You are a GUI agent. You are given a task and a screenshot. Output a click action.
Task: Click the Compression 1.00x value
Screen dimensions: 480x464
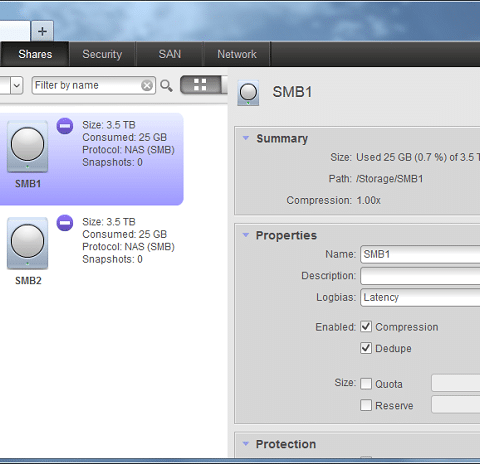click(368, 200)
